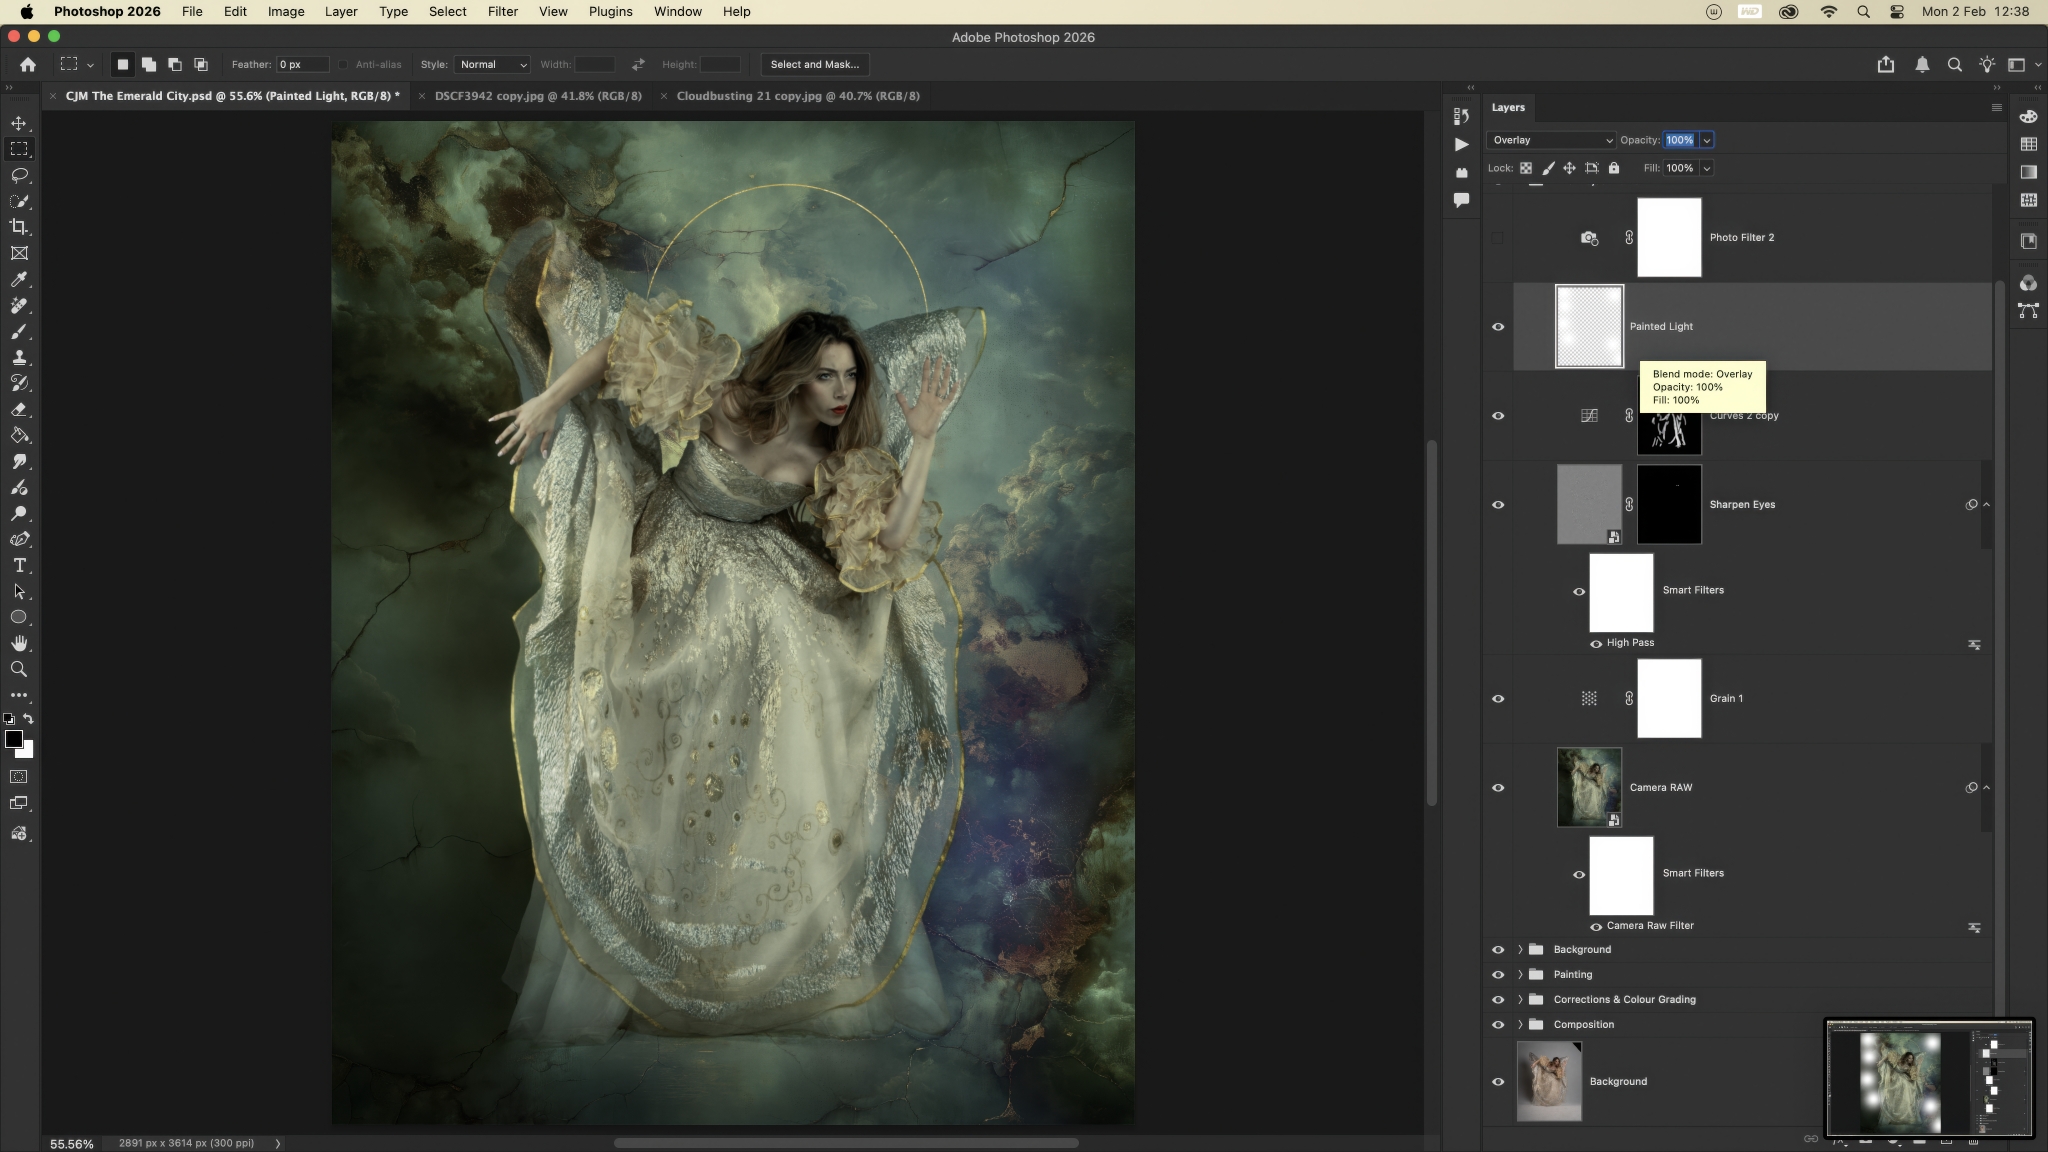Screen dimensions: 2048x1152
Task: Click the Feather input field
Action: click(x=302, y=64)
